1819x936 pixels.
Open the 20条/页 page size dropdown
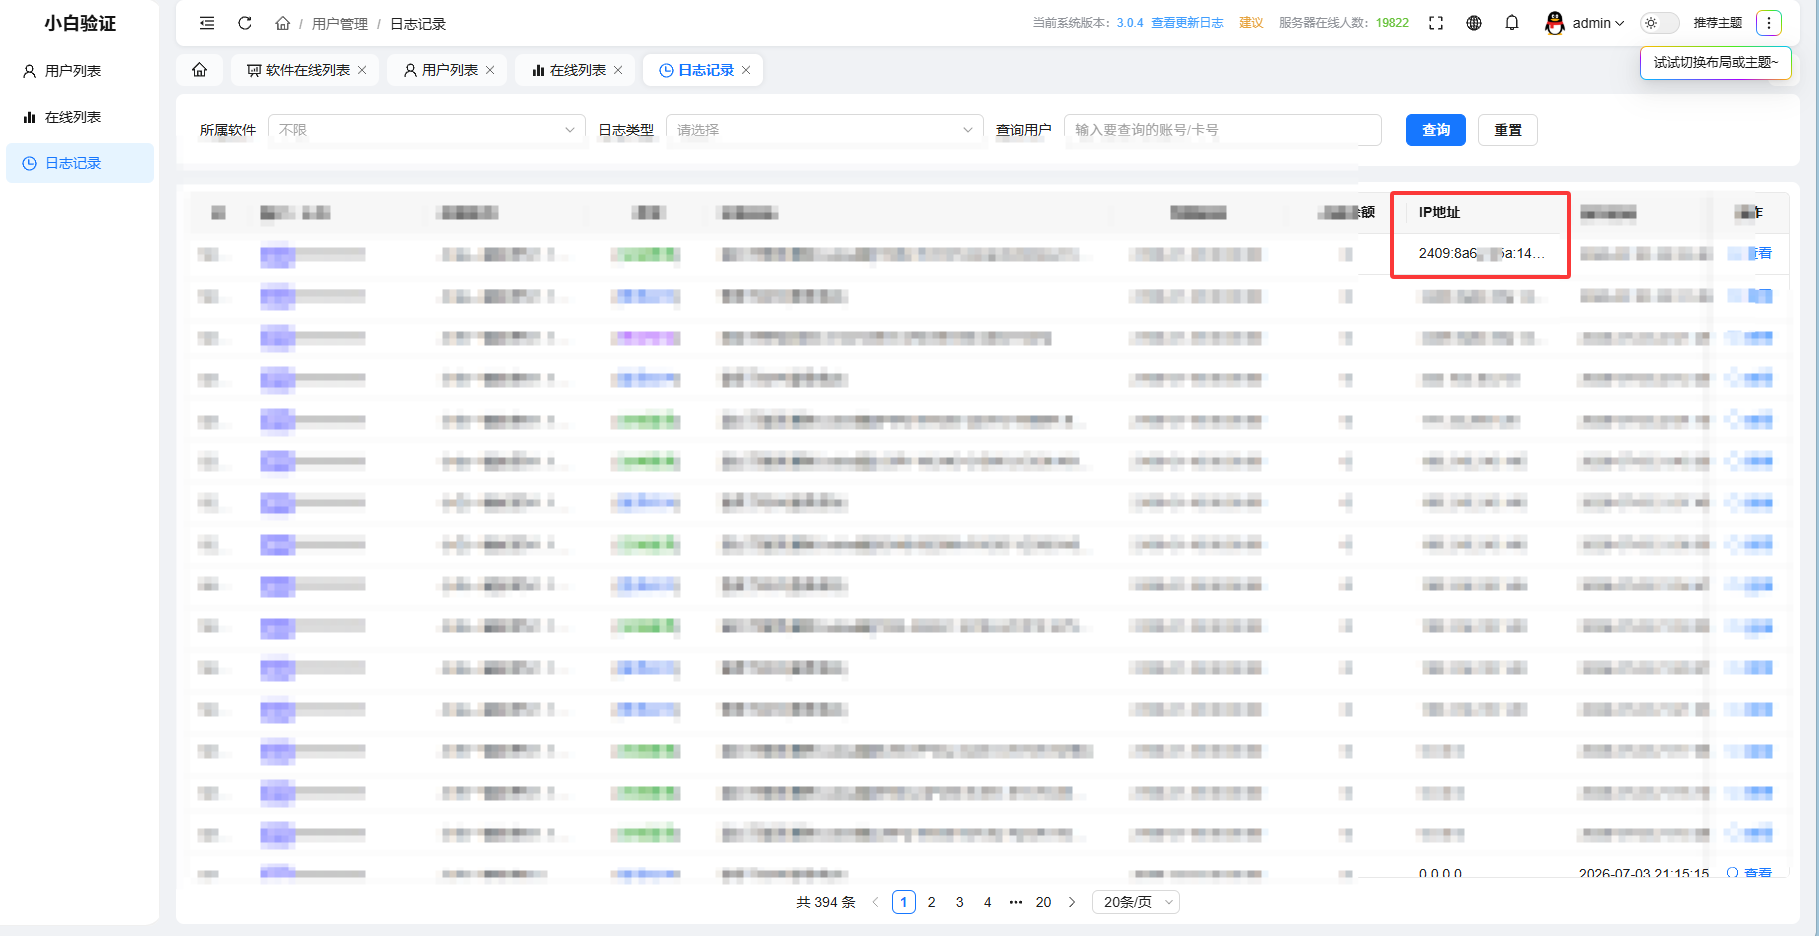pyautogui.click(x=1136, y=902)
